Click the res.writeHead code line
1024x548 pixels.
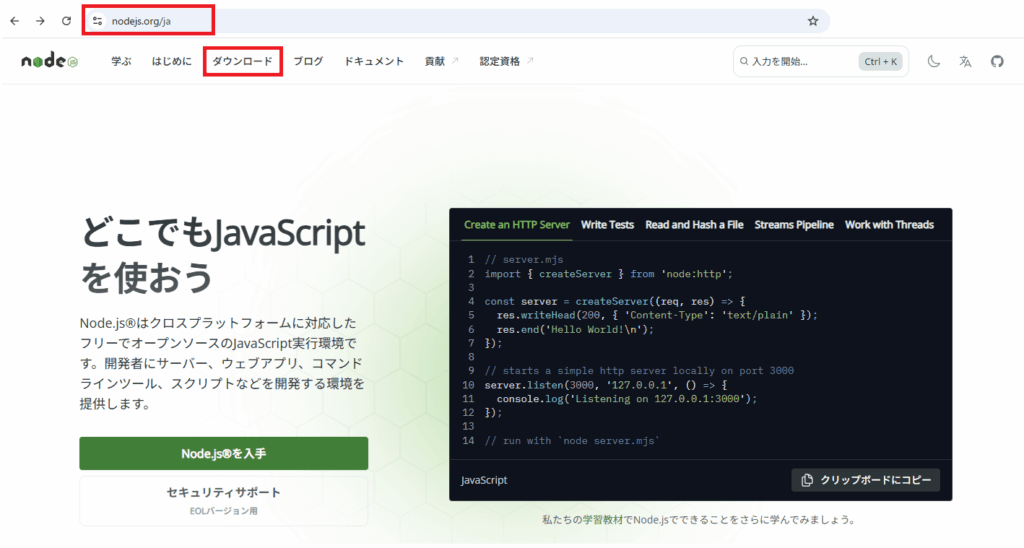click(x=657, y=315)
